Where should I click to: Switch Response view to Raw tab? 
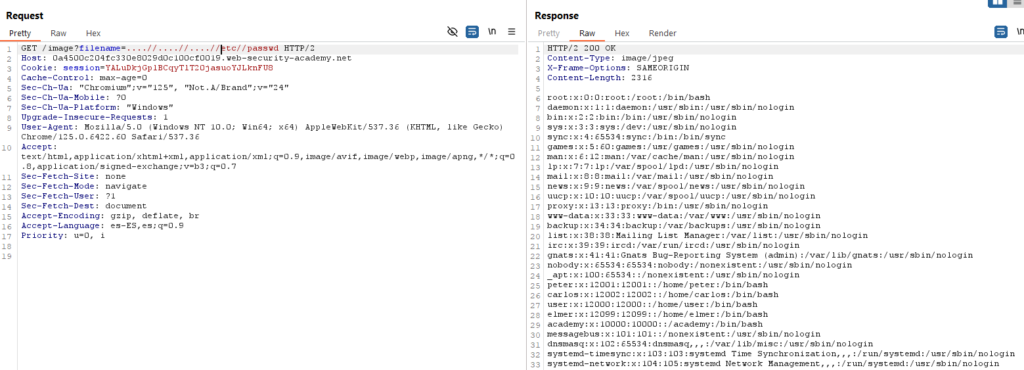point(587,33)
